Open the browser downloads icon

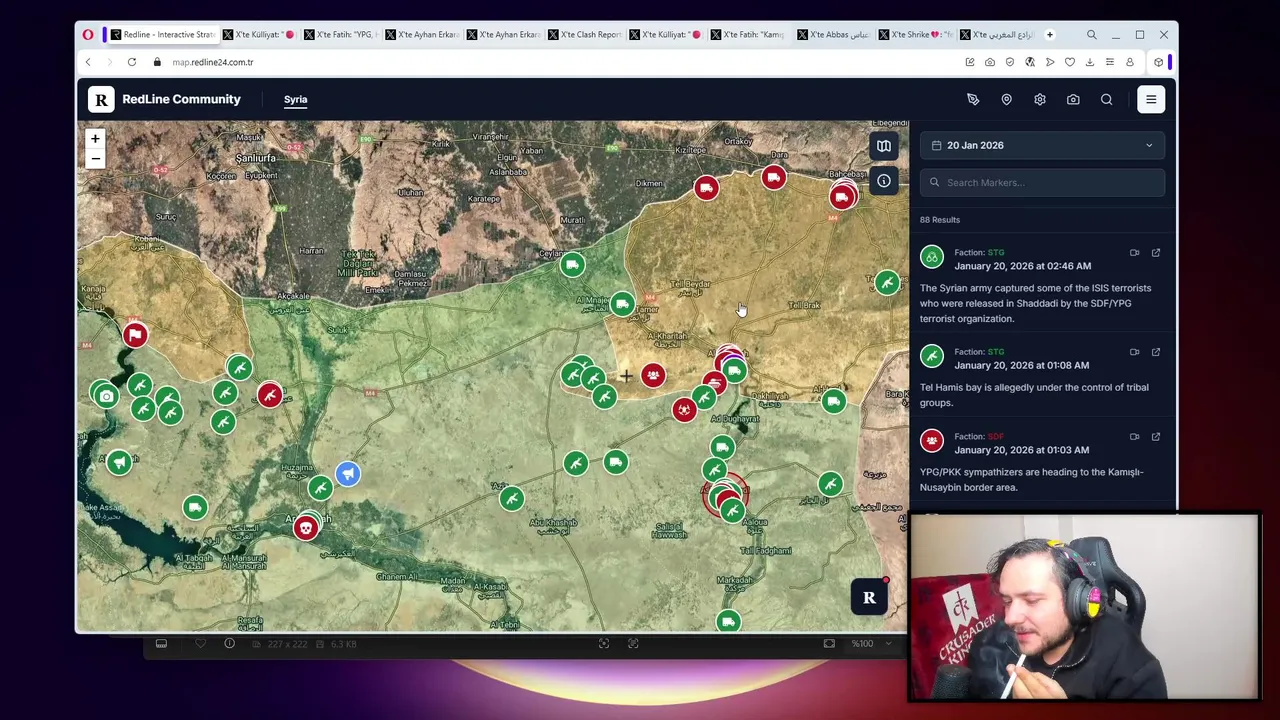pos(1090,62)
